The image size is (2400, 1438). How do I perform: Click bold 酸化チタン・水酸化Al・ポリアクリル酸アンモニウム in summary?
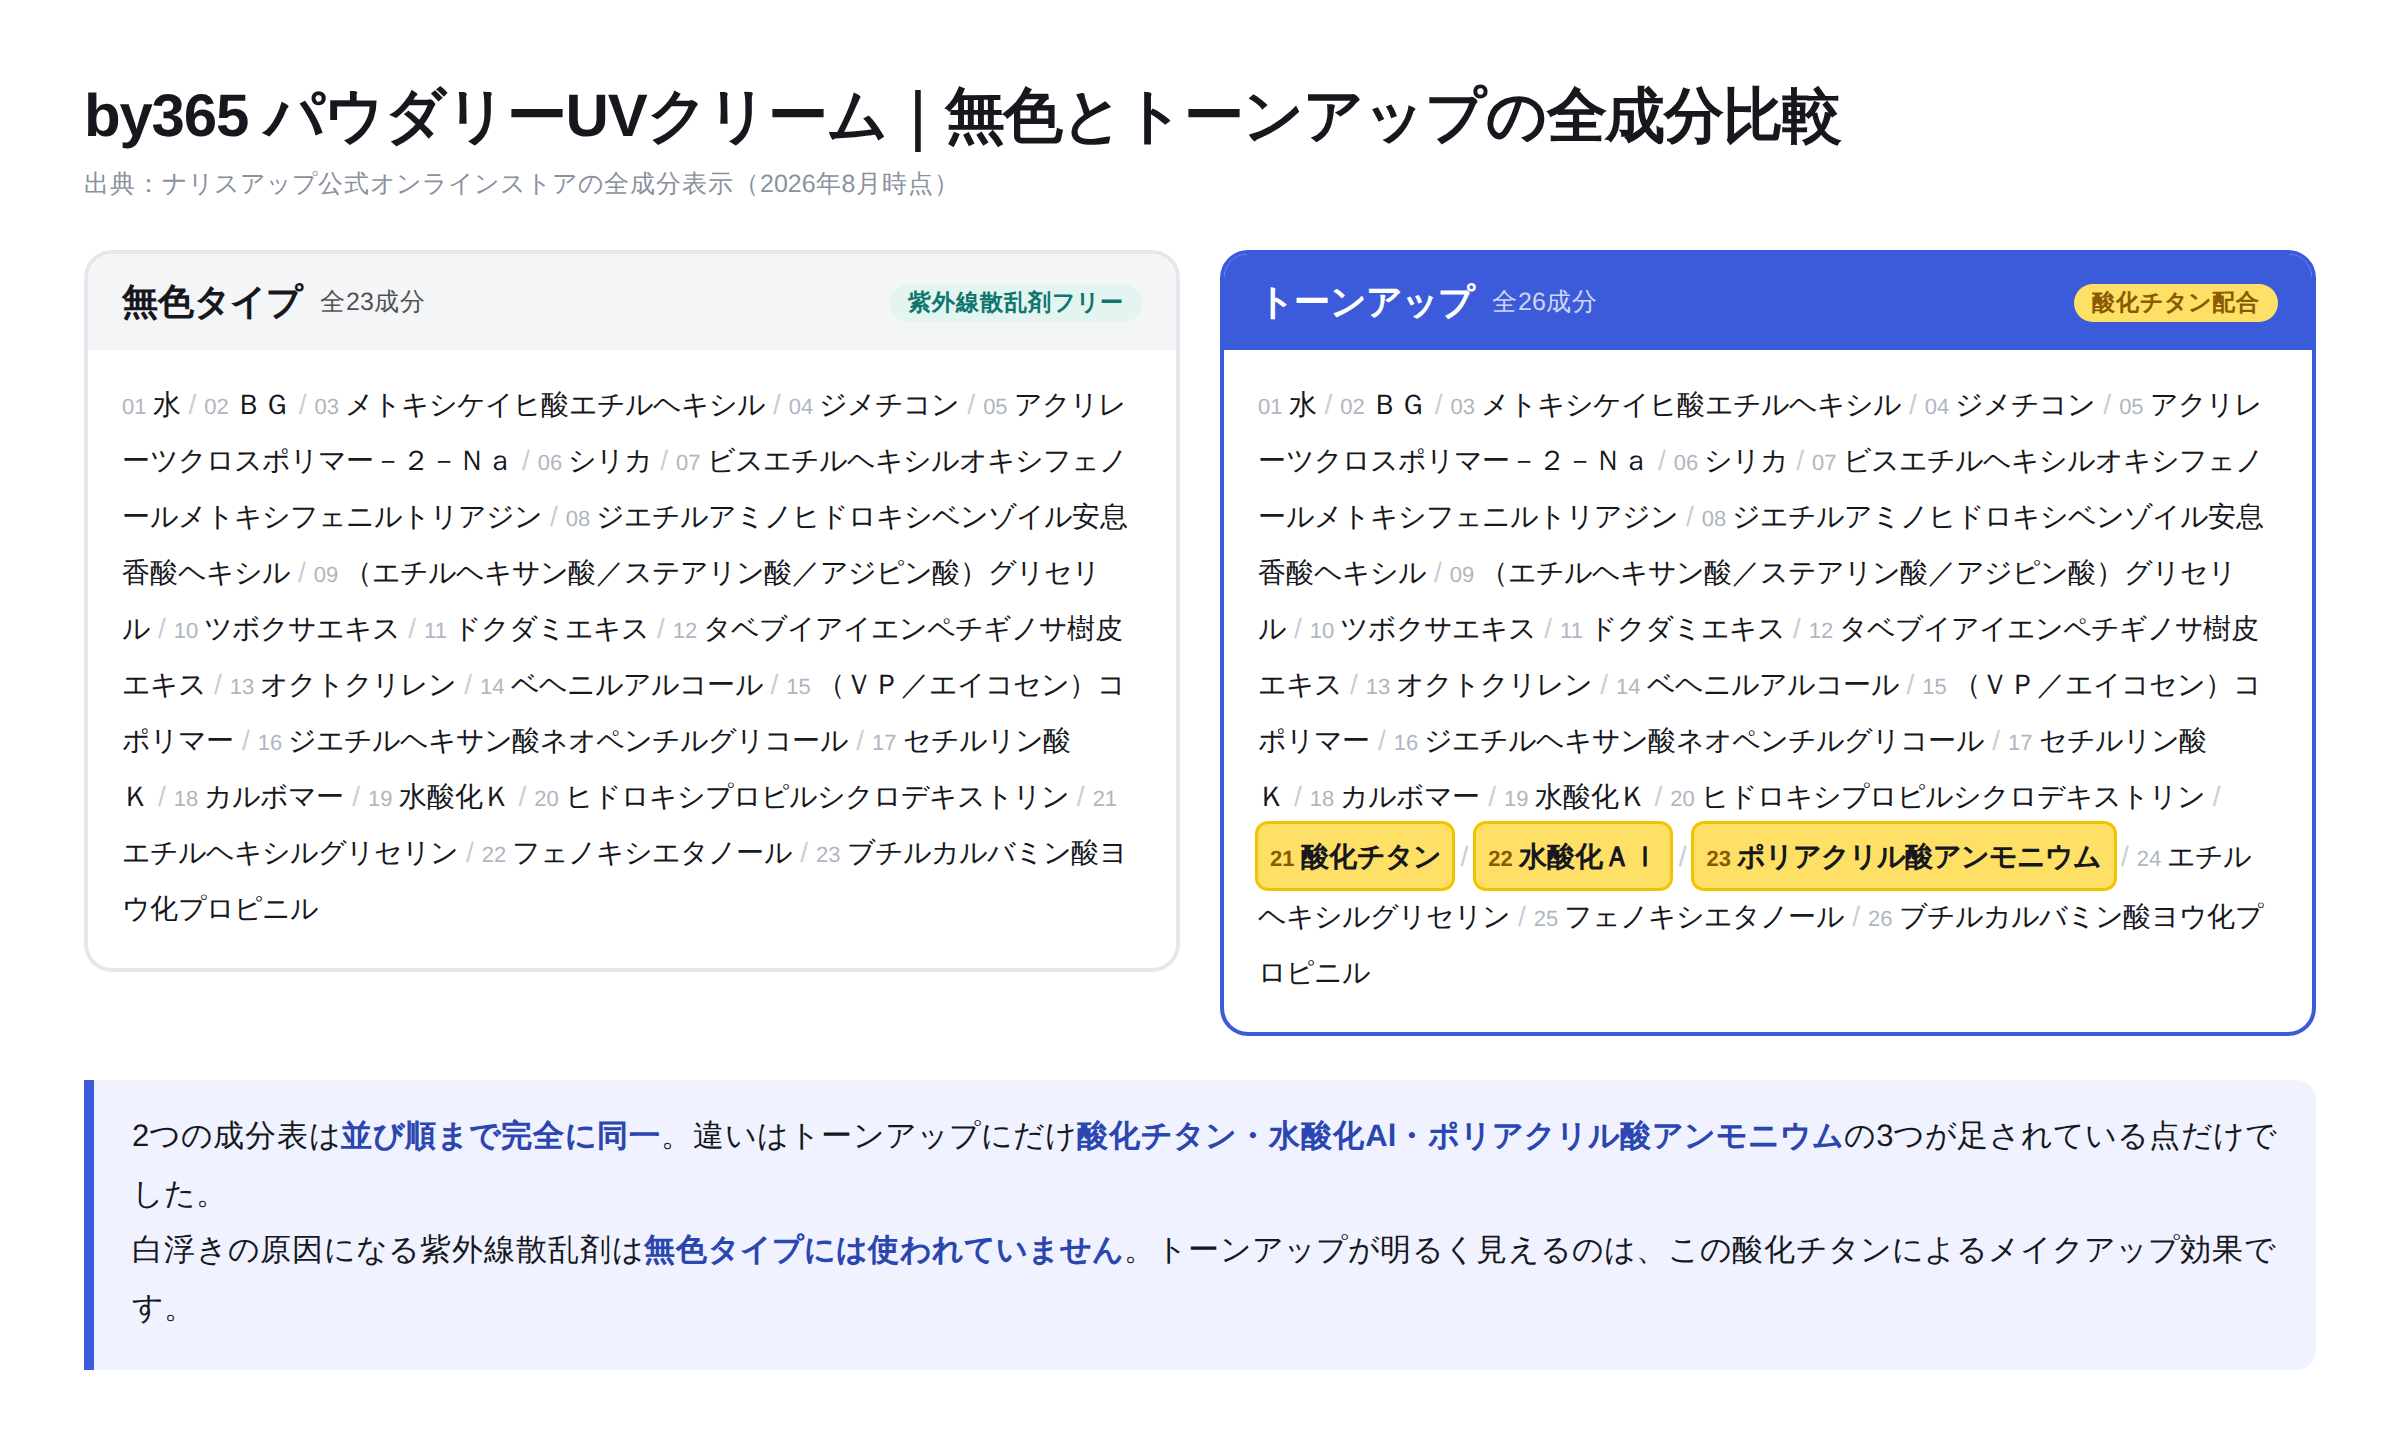click(1459, 1136)
